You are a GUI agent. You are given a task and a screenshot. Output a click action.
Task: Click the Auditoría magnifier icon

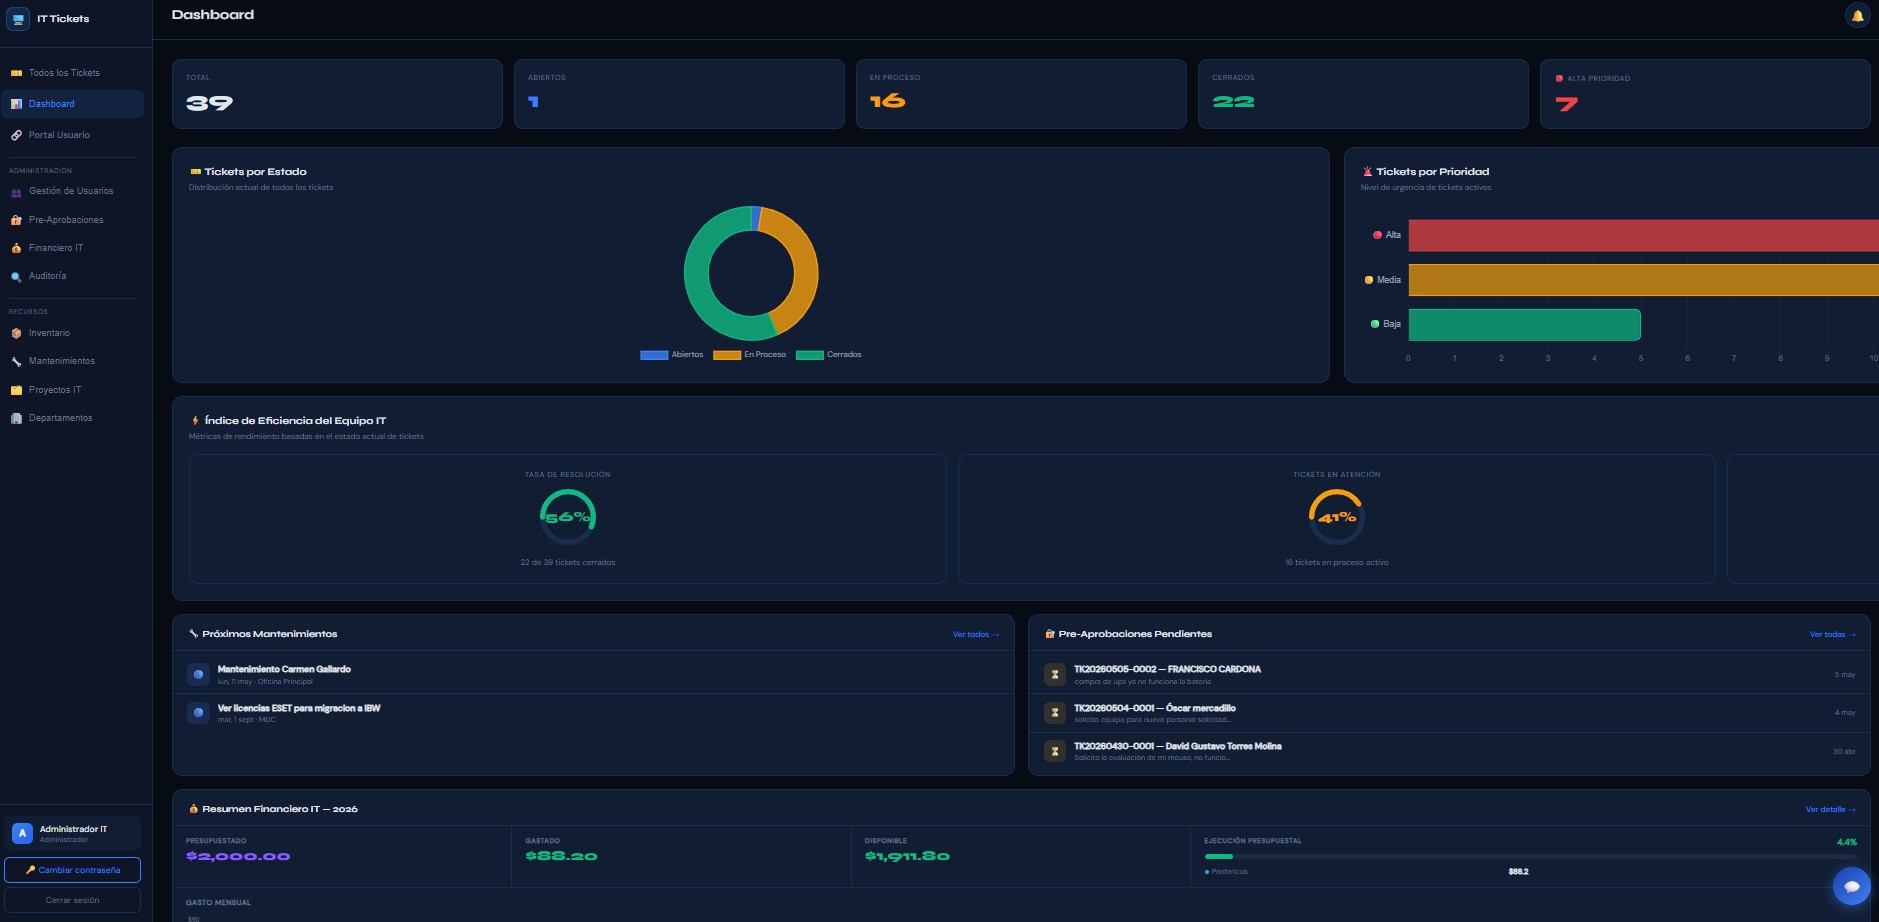pos(16,277)
